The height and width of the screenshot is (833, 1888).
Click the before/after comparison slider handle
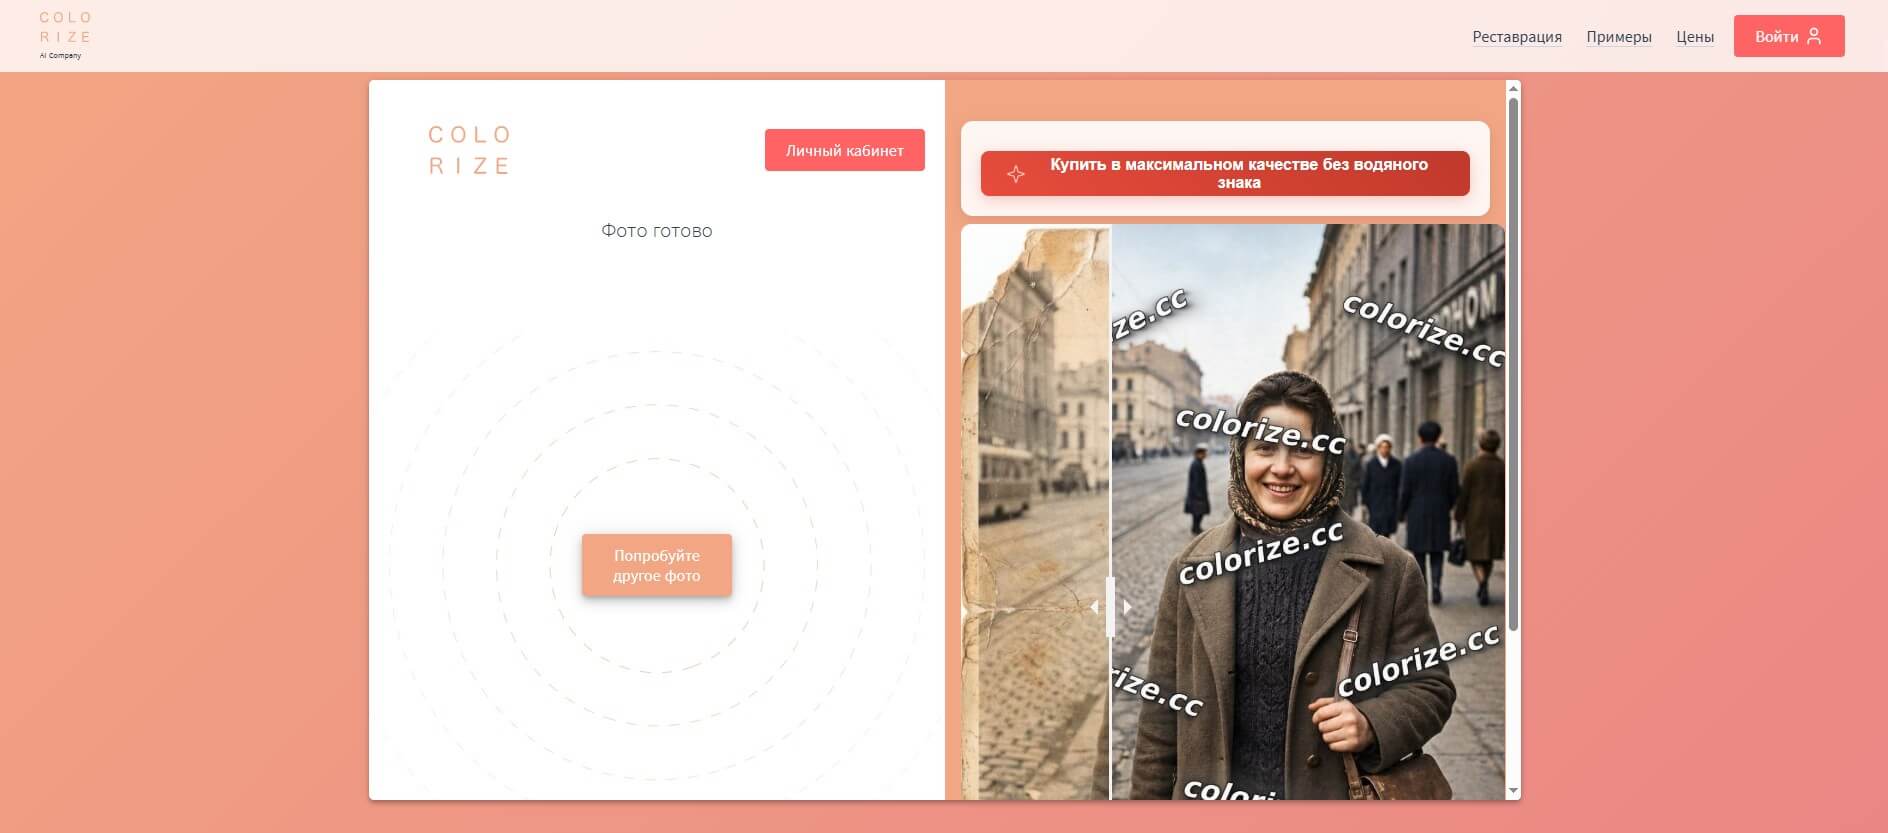(1110, 607)
